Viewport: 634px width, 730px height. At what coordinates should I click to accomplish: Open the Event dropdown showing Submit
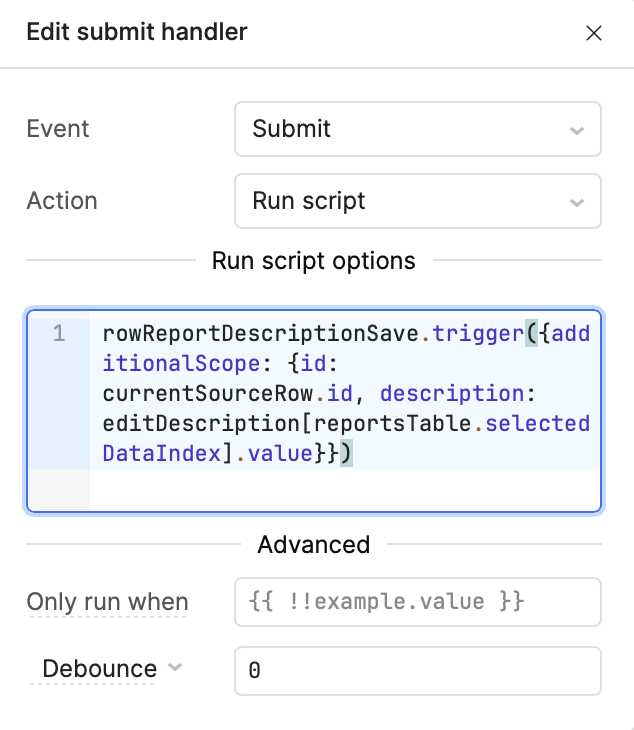(418, 129)
